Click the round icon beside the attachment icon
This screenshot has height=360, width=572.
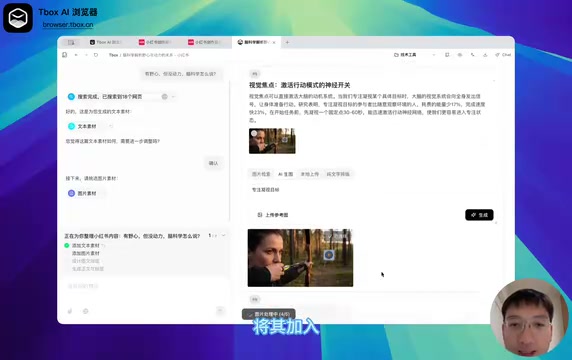[86, 311]
